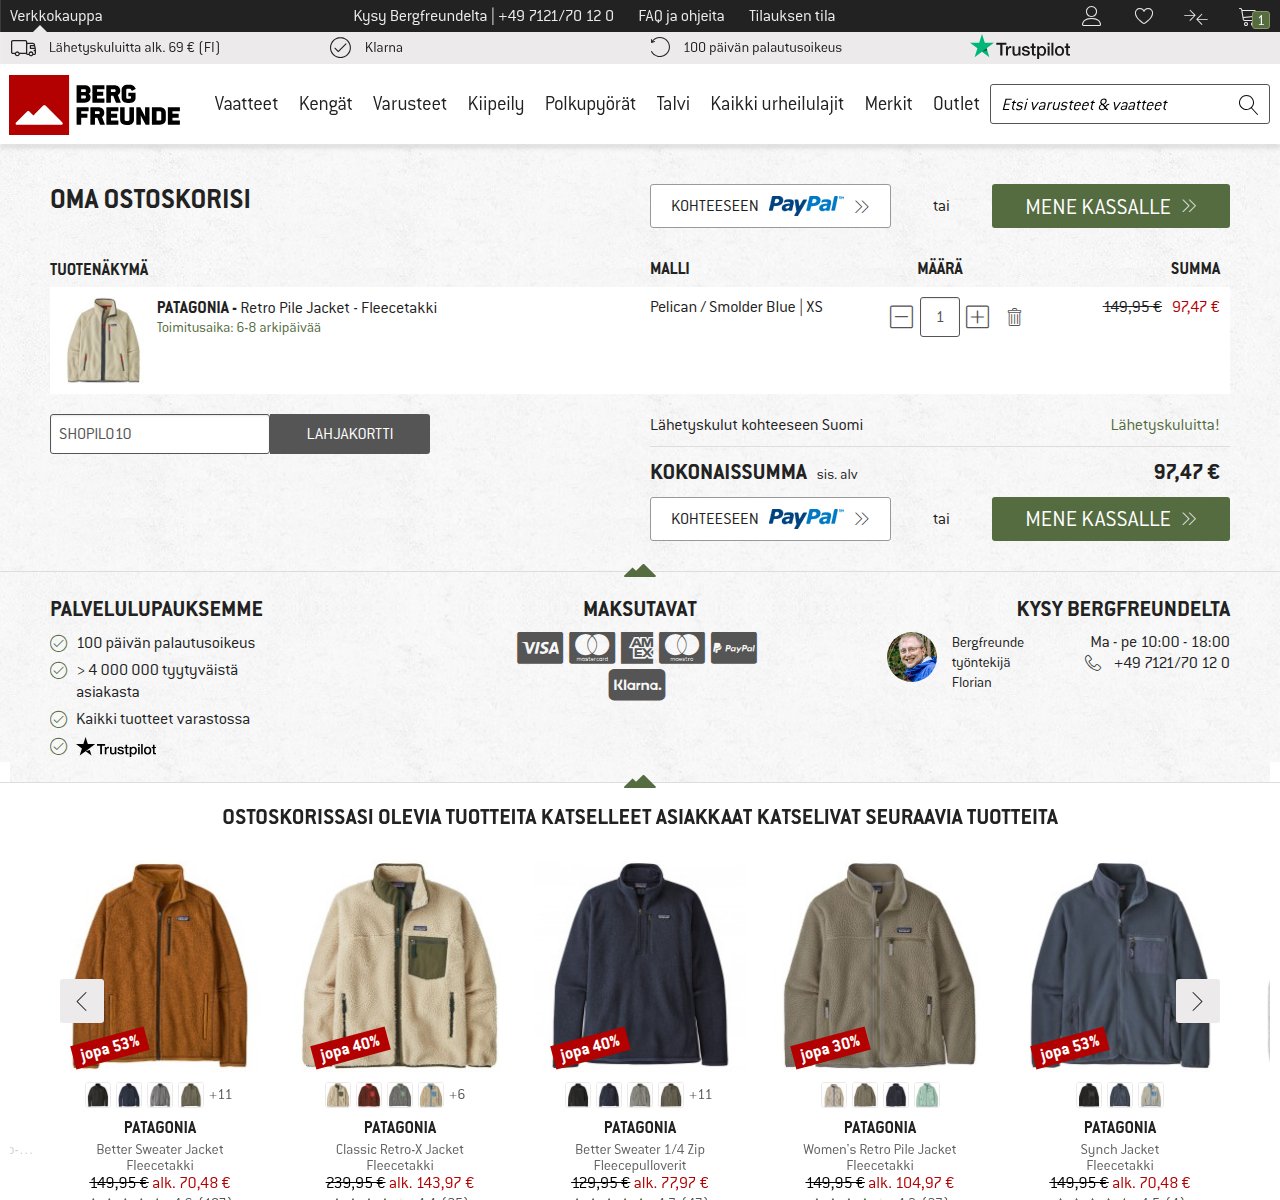This screenshot has height=1200, width=1280.
Task: Click the employee Florian avatar photo
Action: [912, 657]
